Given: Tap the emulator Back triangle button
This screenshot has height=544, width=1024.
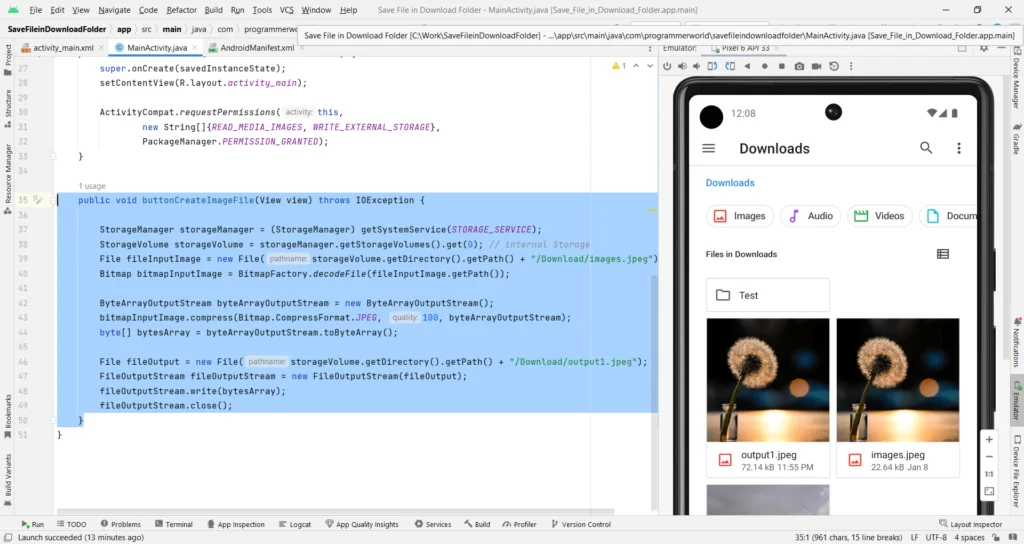Looking at the screenshot, I should 747,66.
